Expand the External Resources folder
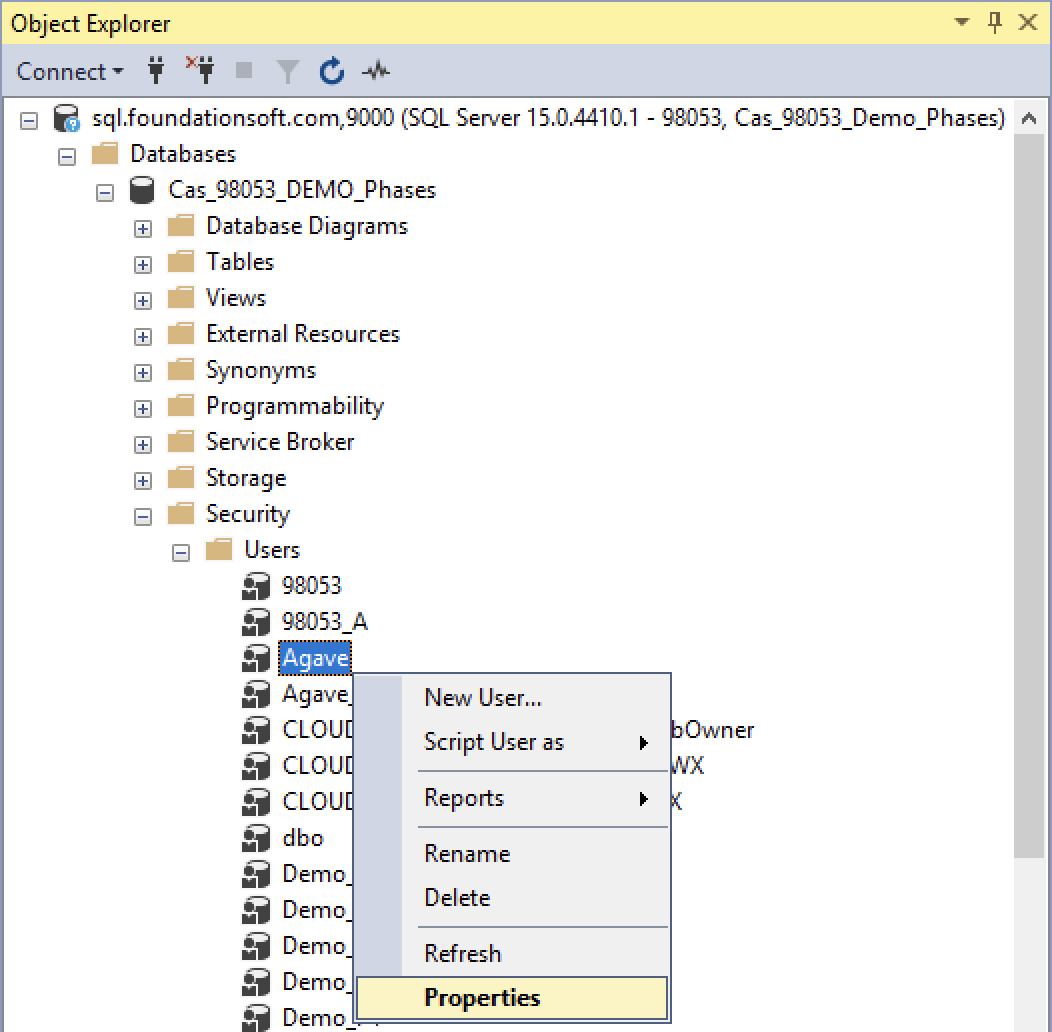Viewport: 1052px width, 1032px height. 142,337
